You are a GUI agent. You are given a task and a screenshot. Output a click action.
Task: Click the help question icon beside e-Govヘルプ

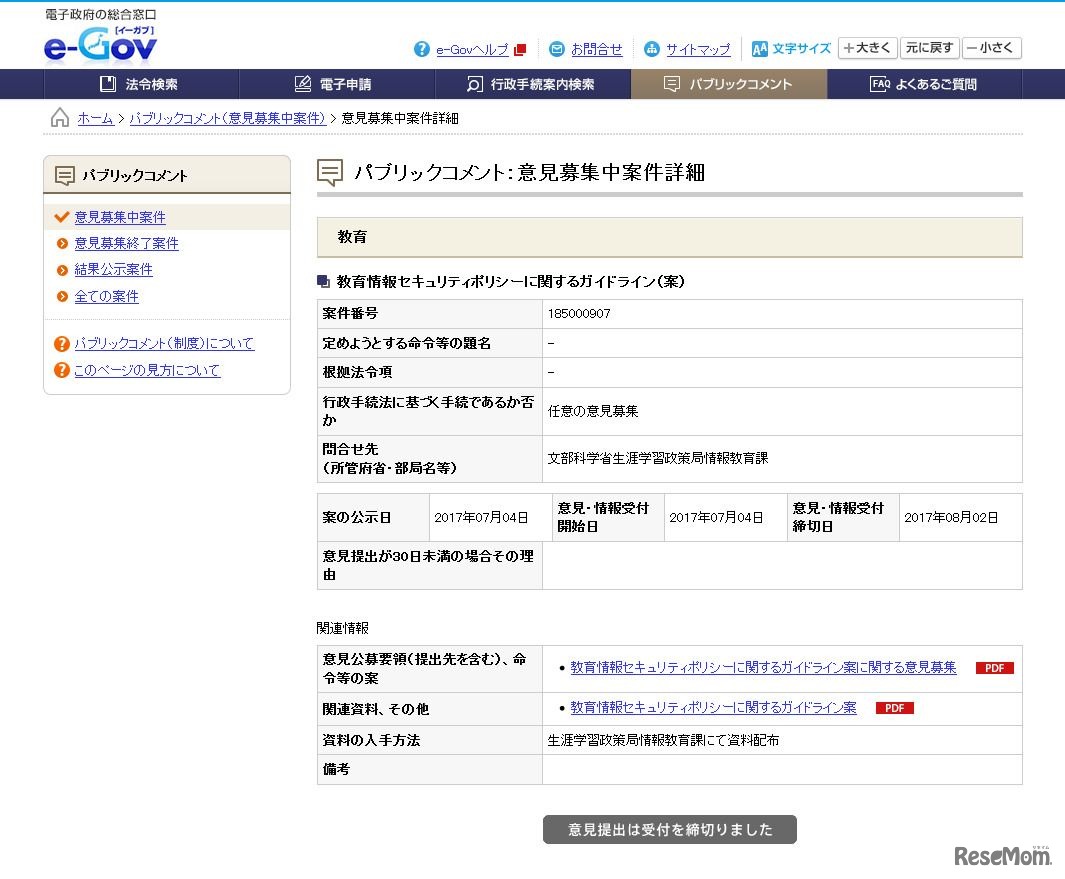pyautogui.click(x=421, y=49)
